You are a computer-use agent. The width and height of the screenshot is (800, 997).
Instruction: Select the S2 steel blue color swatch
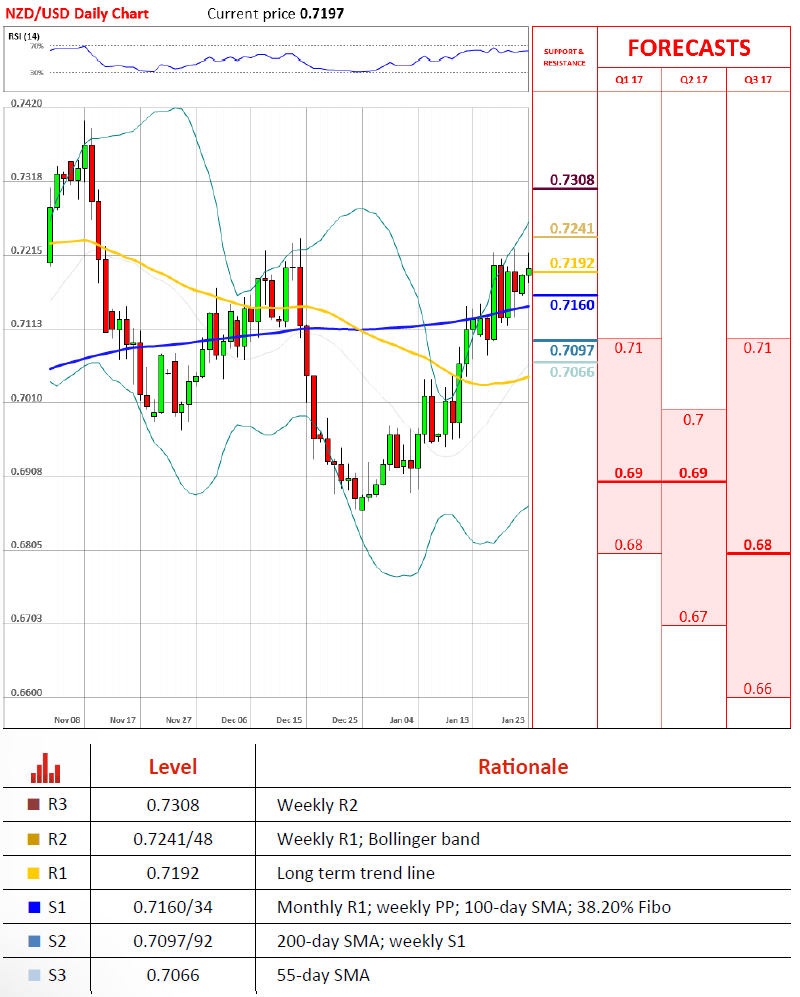[34, 941]
